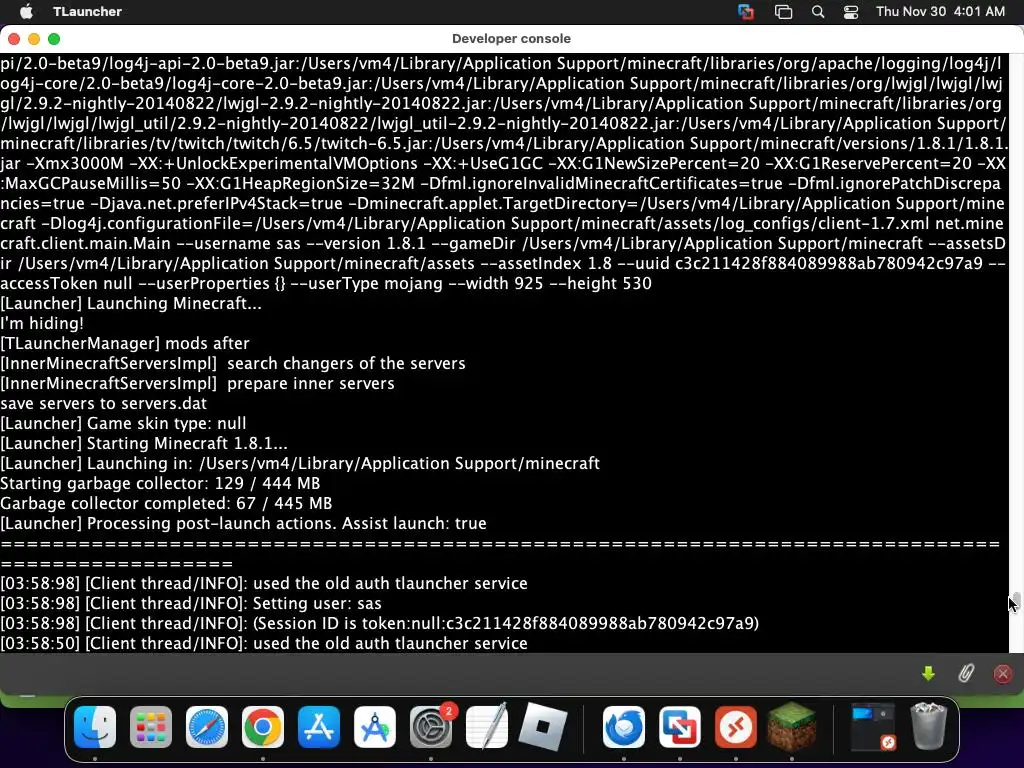Click the 'Session ID is token:null' log line

point(379,624)
